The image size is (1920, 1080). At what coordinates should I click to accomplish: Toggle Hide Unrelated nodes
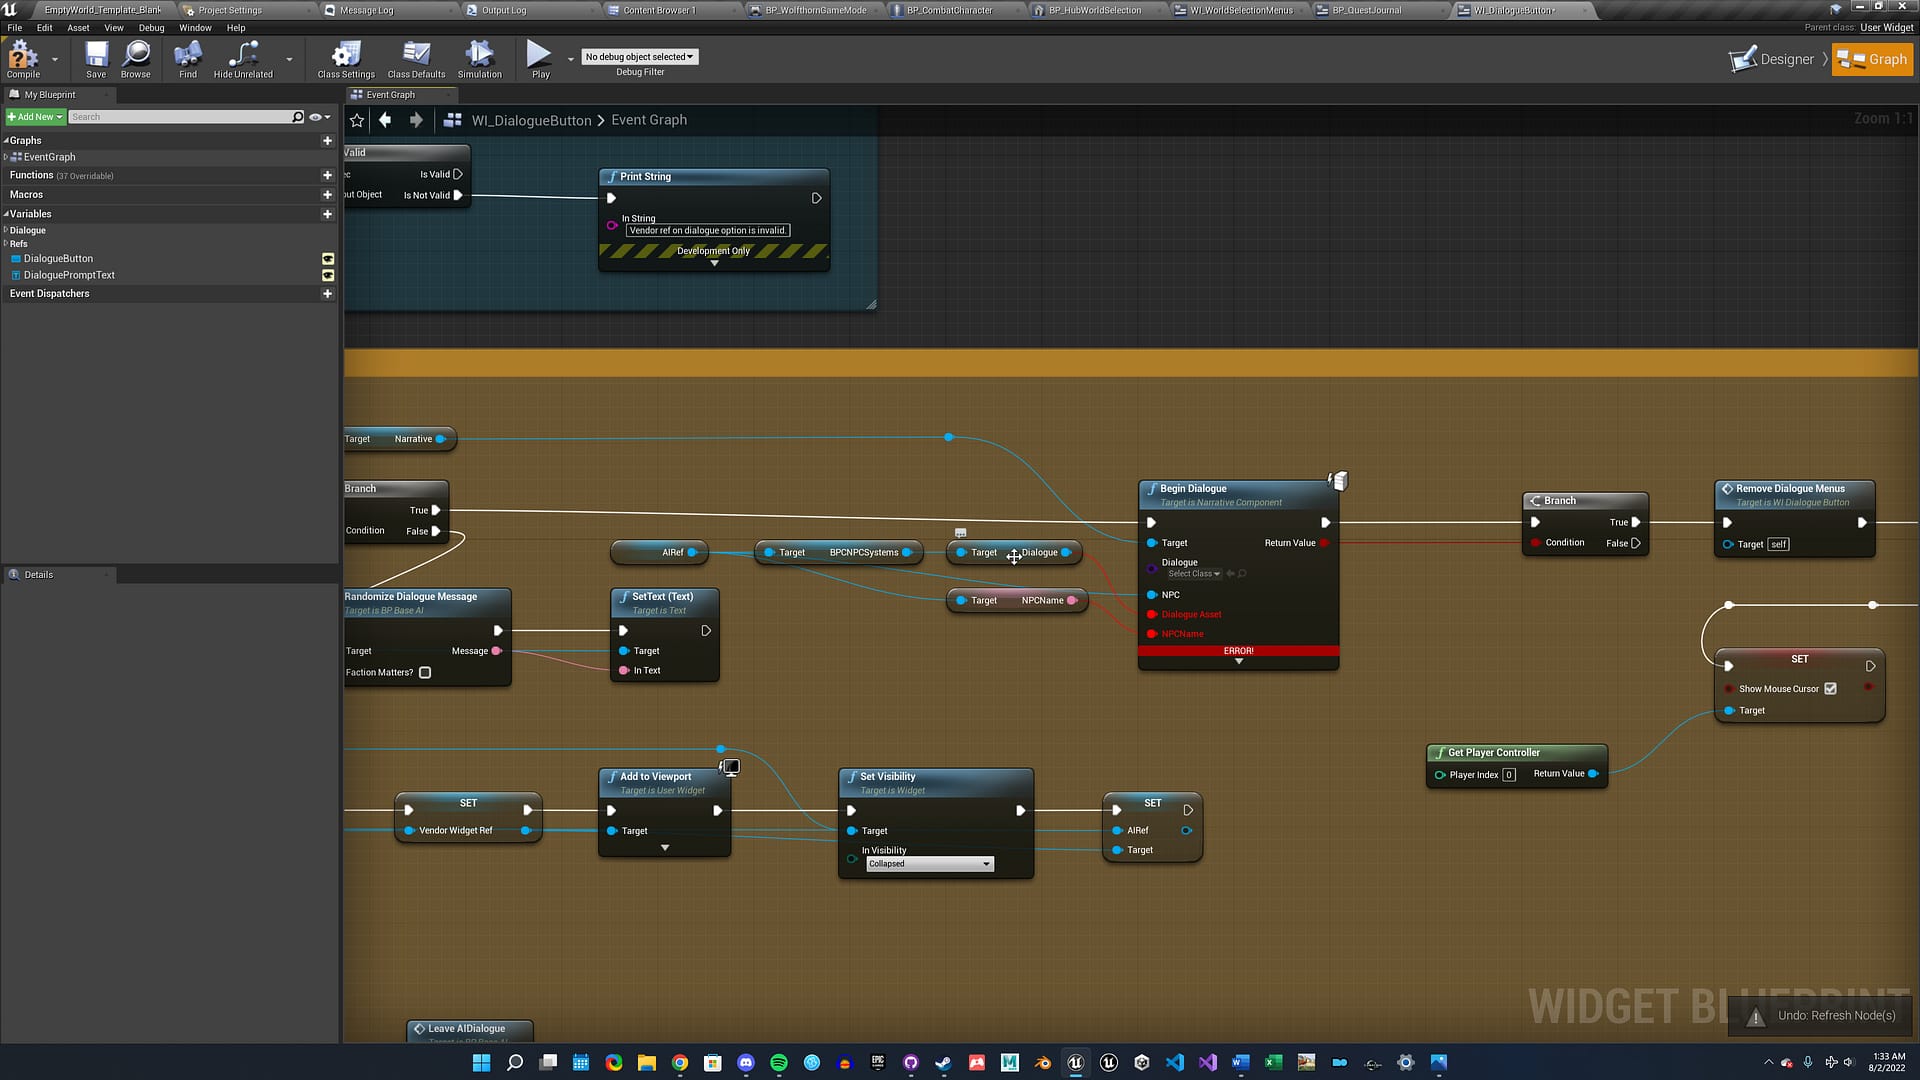point(242,60)
